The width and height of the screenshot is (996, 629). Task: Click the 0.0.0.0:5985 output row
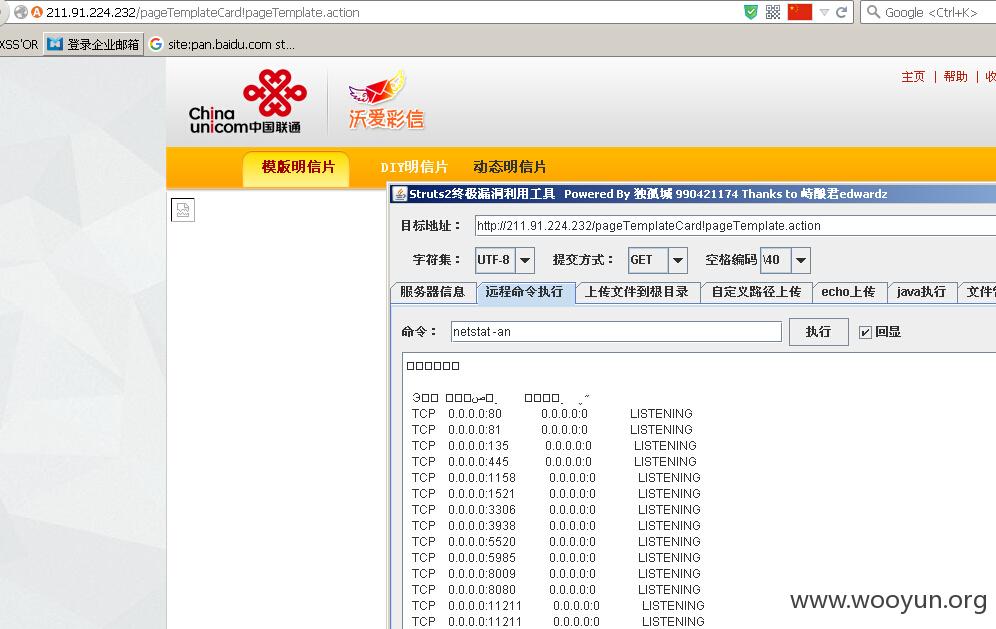(556, 558)
